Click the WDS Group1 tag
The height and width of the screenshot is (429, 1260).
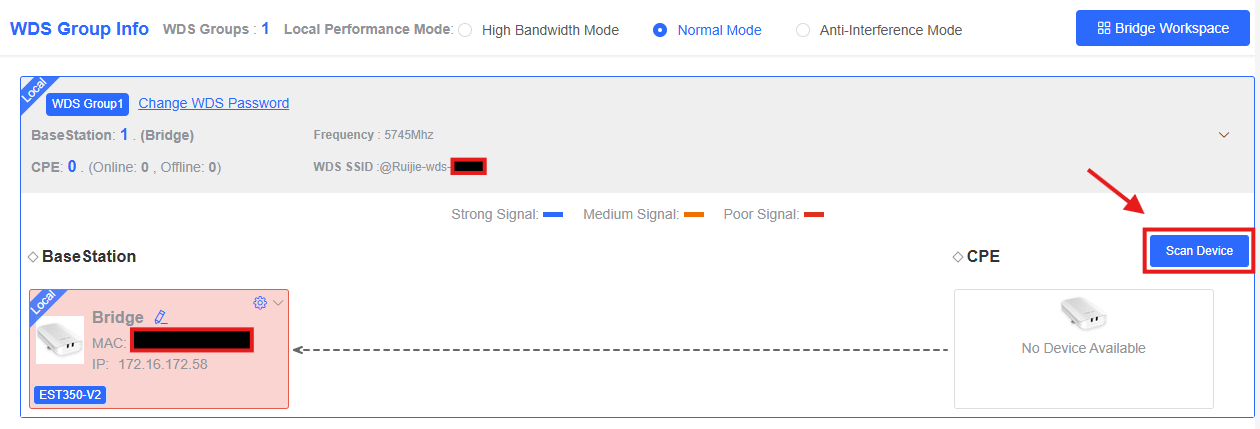click(x=87, y=103)
